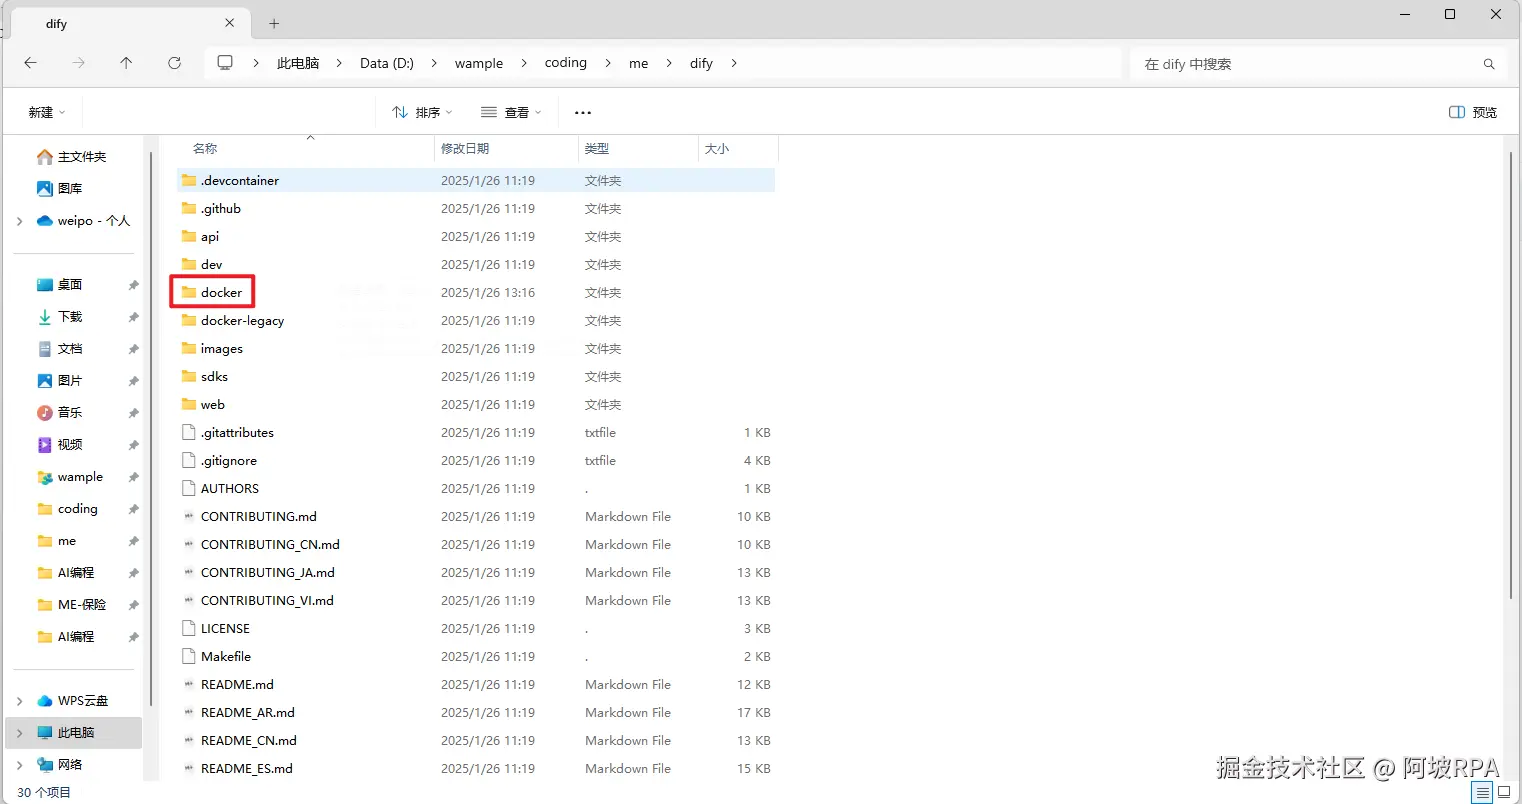Screen dimensions: 1522x804
Task: Click the forward navigation arrow
Action: (x=79, y=63)
